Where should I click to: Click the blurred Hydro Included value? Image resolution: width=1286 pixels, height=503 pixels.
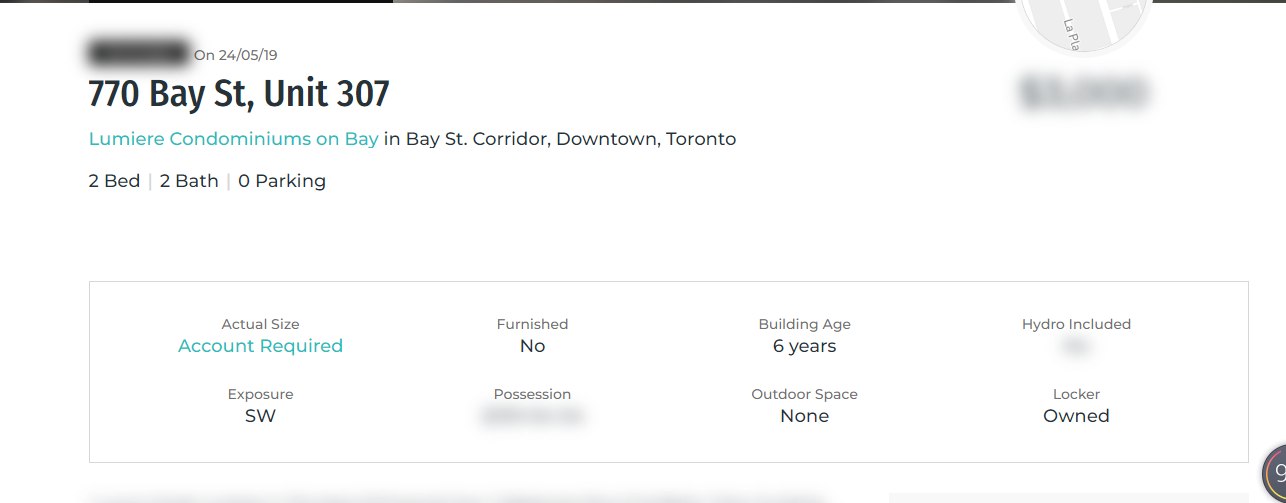(x=1076, y=347)
